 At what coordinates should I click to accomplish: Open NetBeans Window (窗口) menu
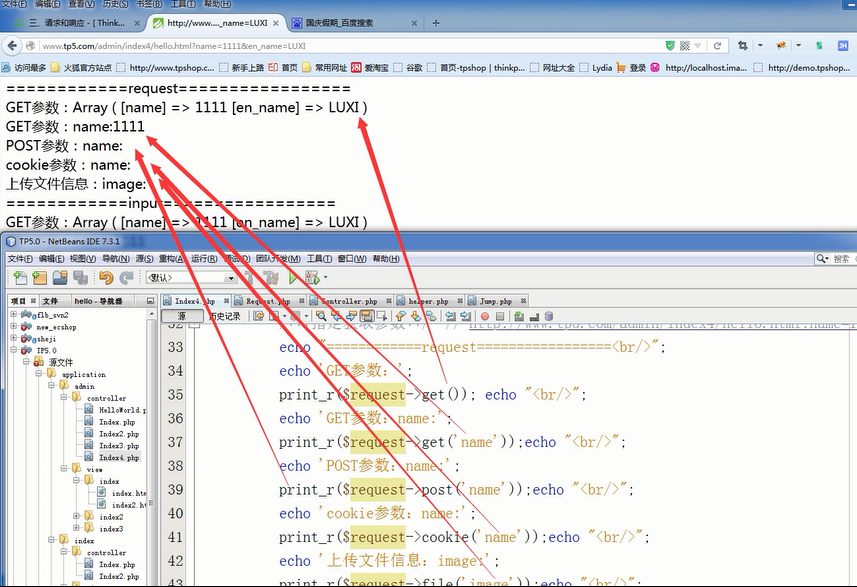[351, 259]
